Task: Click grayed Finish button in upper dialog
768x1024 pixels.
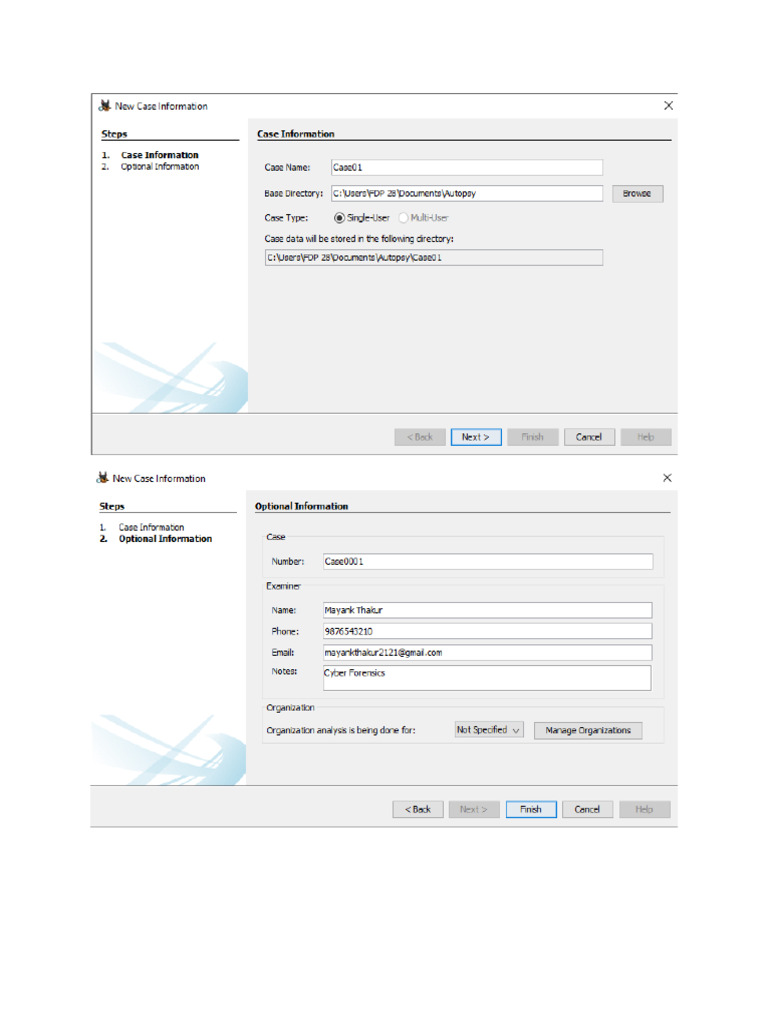Action: point(532,437)
